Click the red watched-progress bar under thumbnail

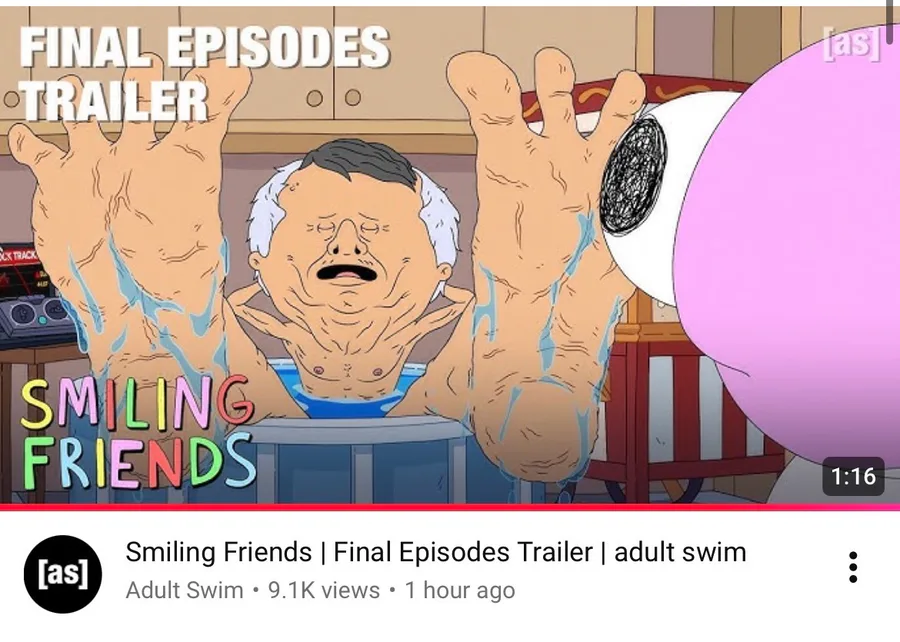tap(450, 507)
